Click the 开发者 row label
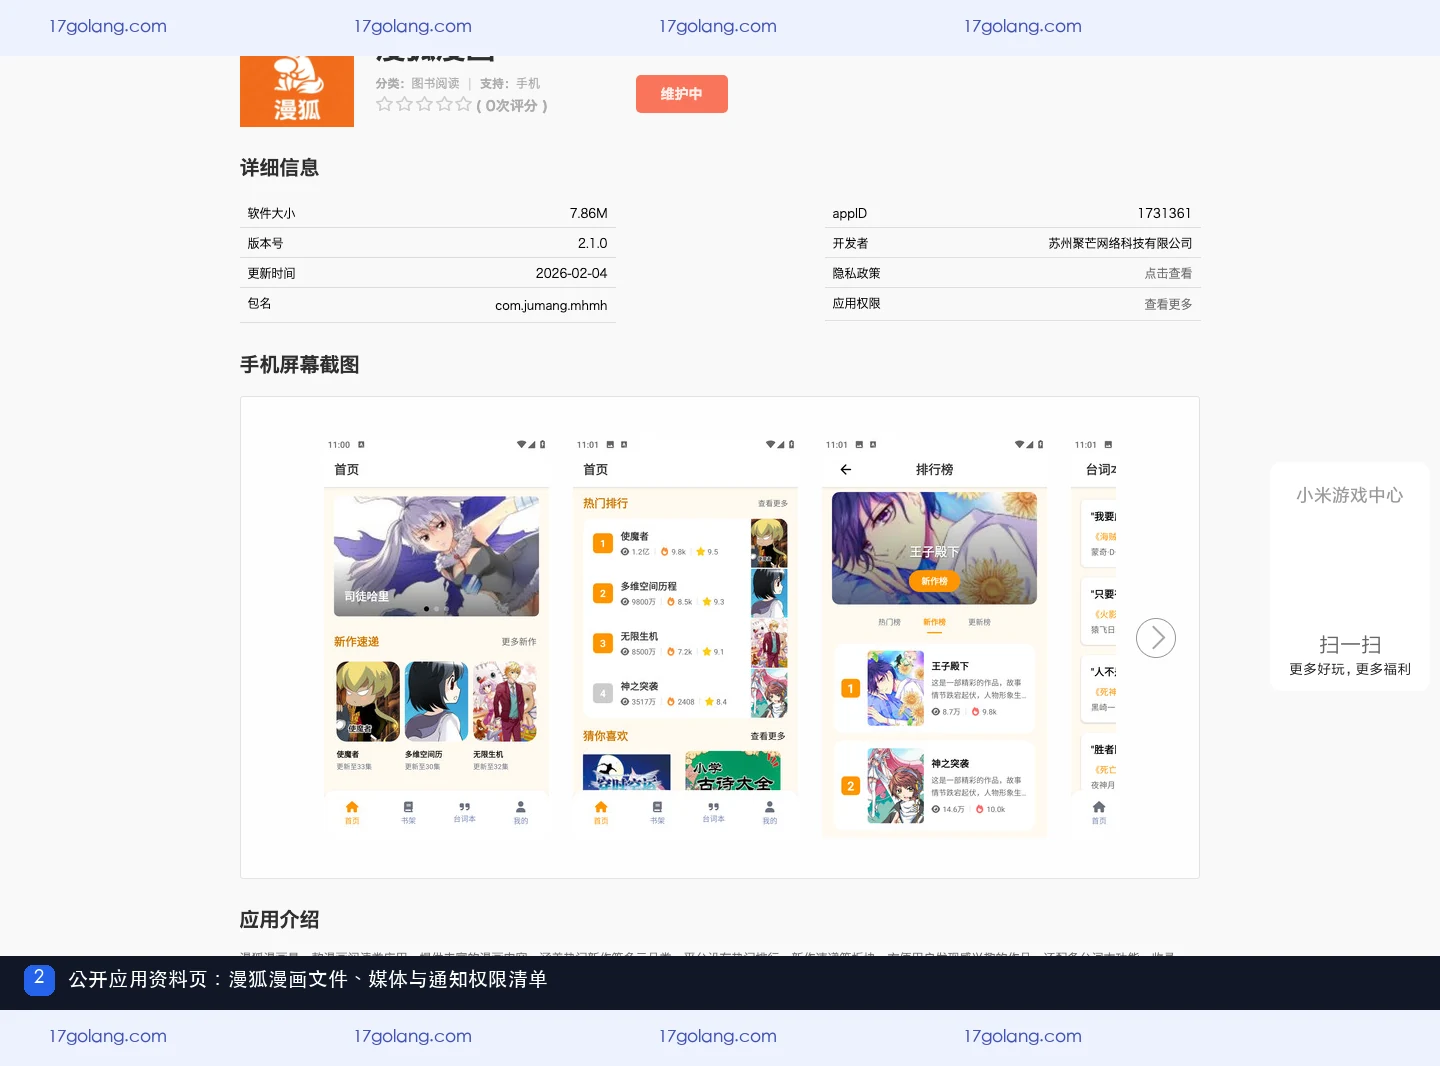 (850, 243)
